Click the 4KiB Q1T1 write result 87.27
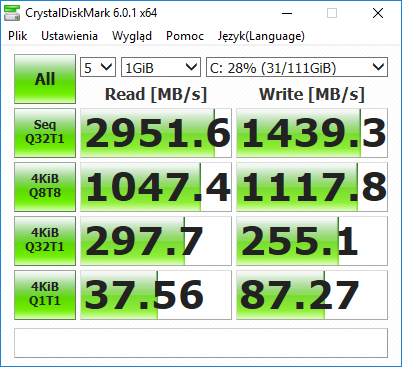 click(x=312, y=295)
